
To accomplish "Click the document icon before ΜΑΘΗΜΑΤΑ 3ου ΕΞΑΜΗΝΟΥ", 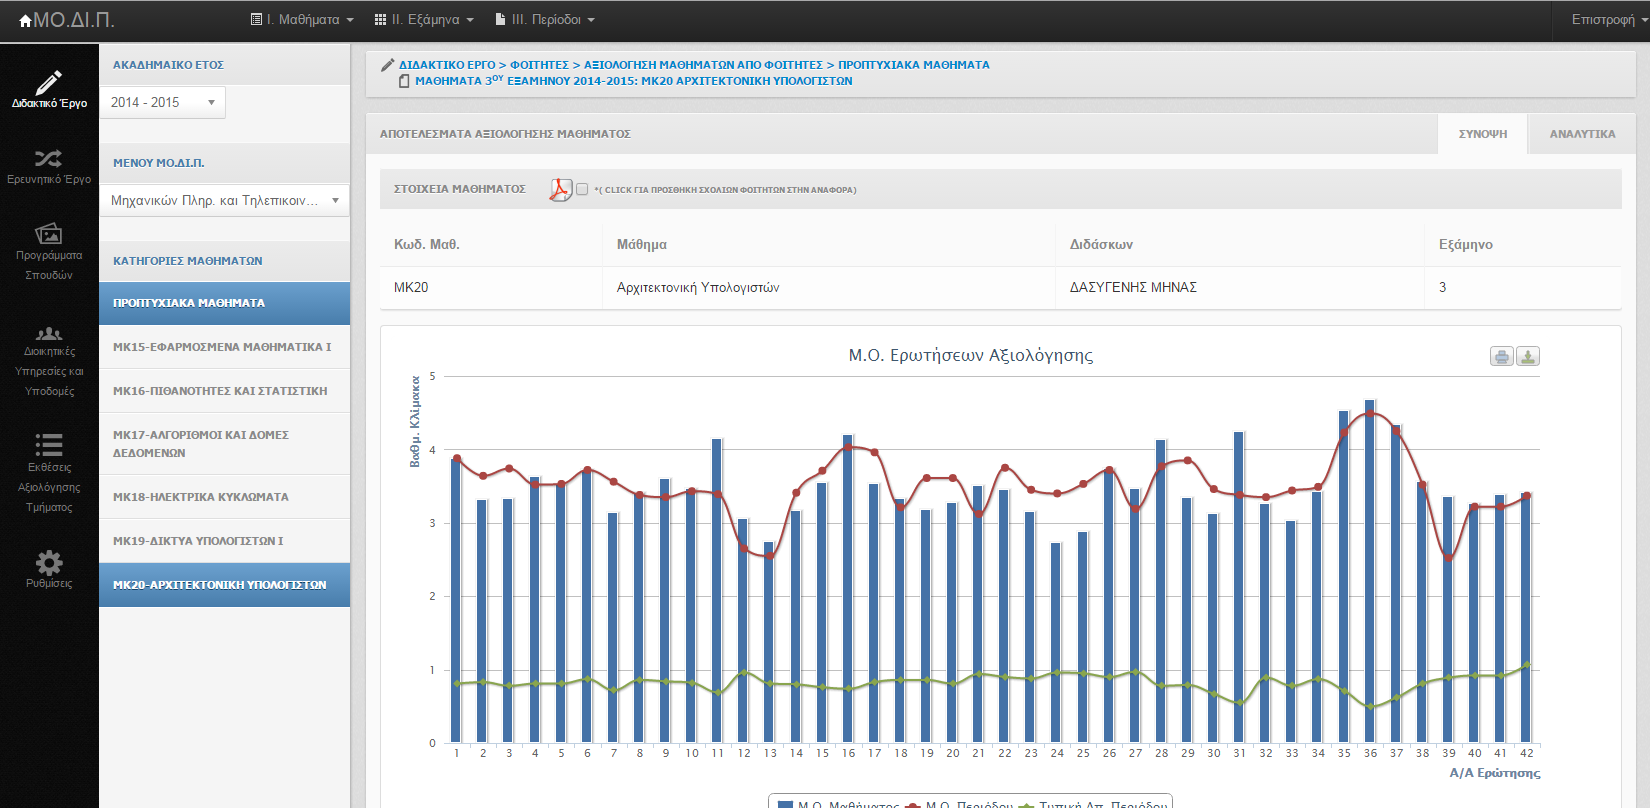I will click(404, 81).
